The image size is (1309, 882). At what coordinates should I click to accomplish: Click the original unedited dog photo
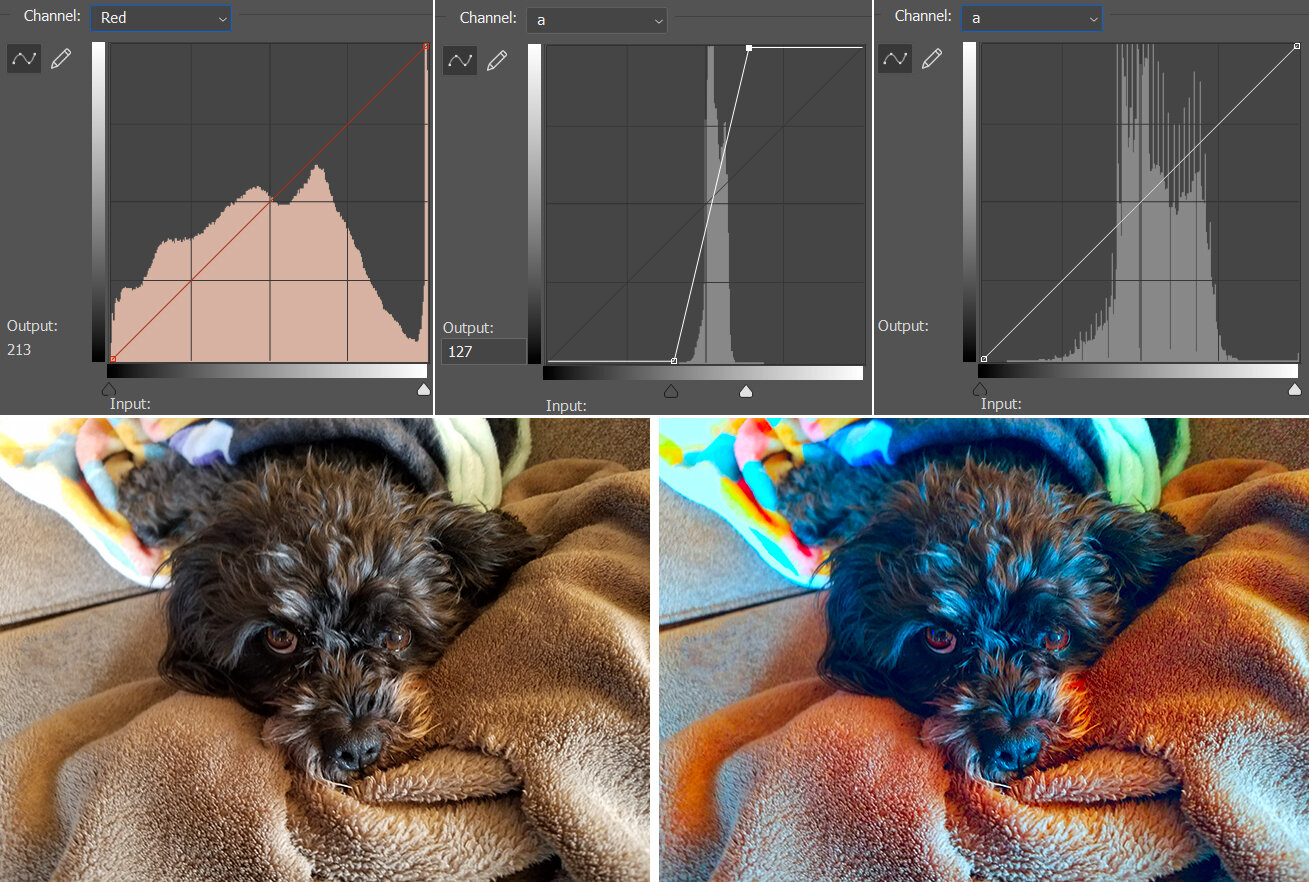[x=325, y=650]
